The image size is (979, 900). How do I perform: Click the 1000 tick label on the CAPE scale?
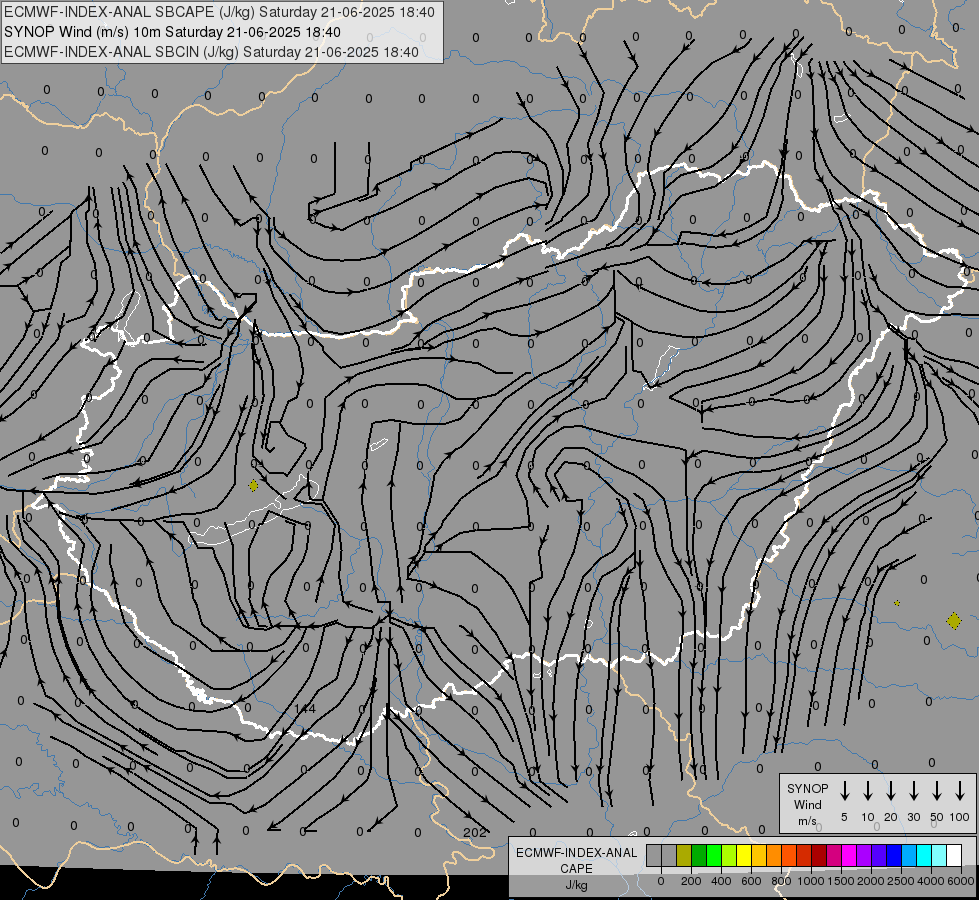(x=811, y=881)
